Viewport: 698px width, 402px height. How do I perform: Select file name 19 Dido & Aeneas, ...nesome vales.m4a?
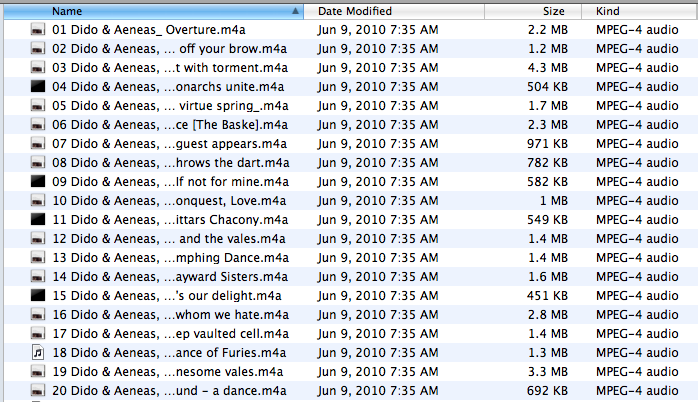tap(168, 371)
